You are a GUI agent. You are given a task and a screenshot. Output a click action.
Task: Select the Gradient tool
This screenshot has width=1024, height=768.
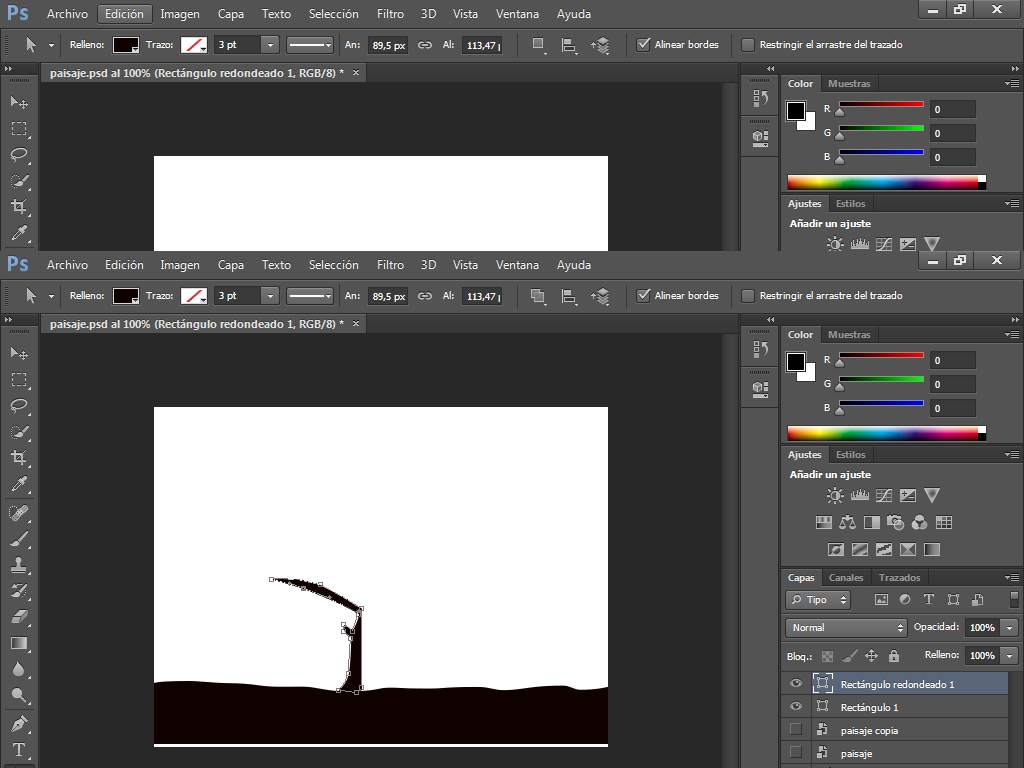pos(19,643)
